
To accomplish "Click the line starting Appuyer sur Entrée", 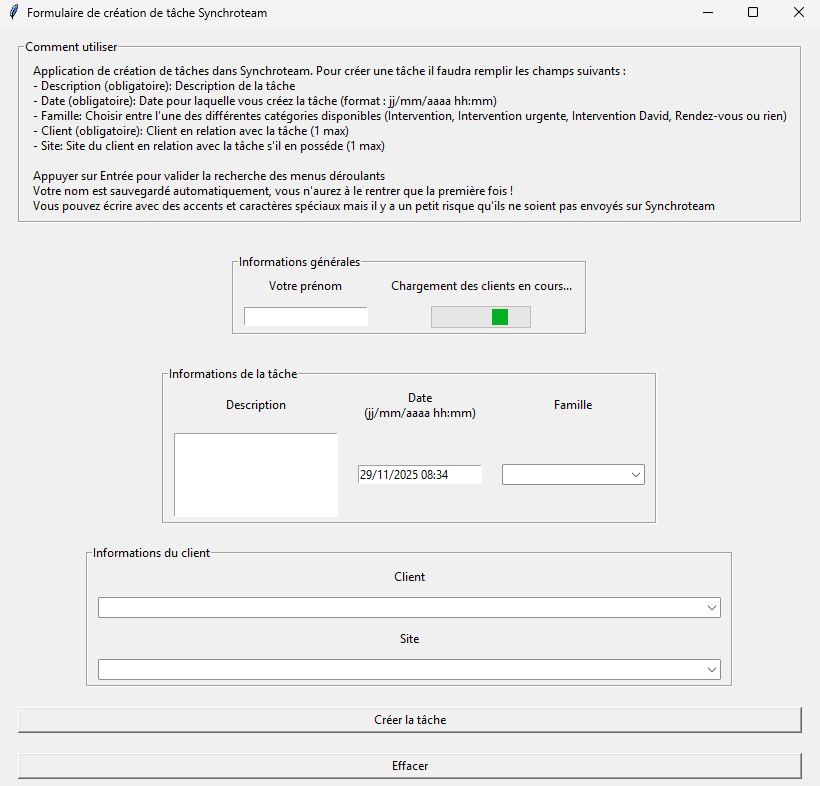I will (x=209, y=176).
